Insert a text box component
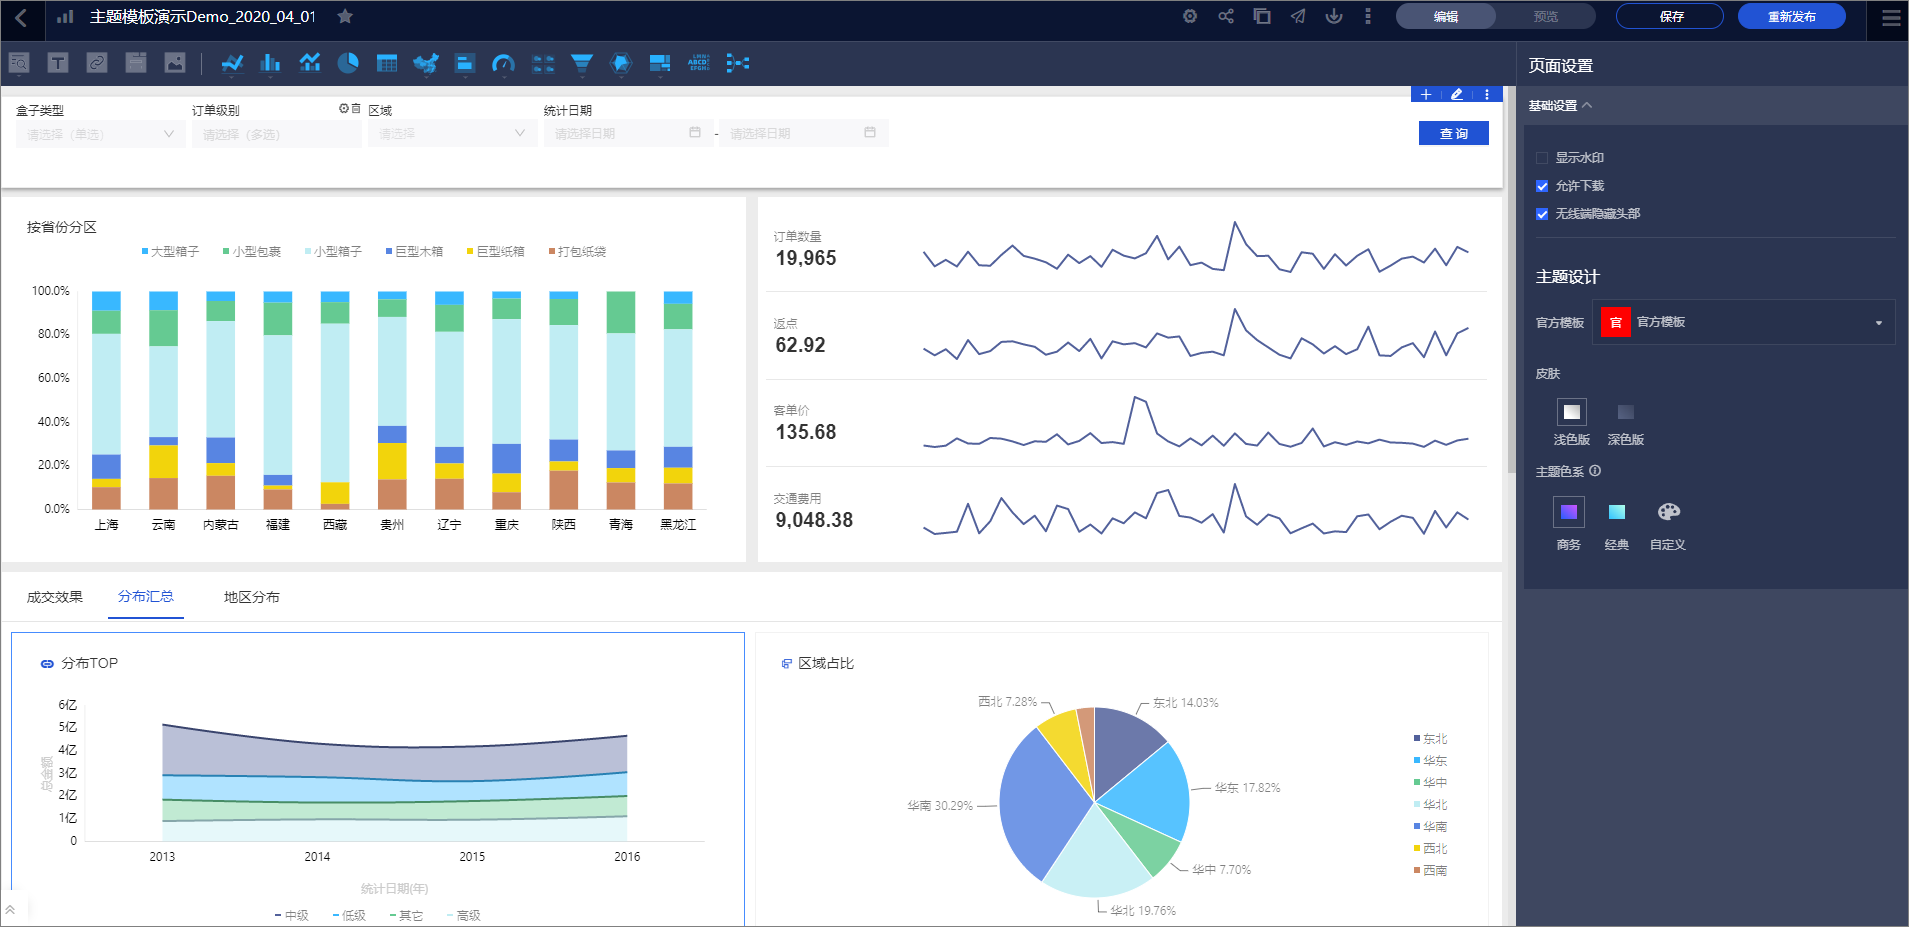 pyautogui.click(x=58, y=63)
